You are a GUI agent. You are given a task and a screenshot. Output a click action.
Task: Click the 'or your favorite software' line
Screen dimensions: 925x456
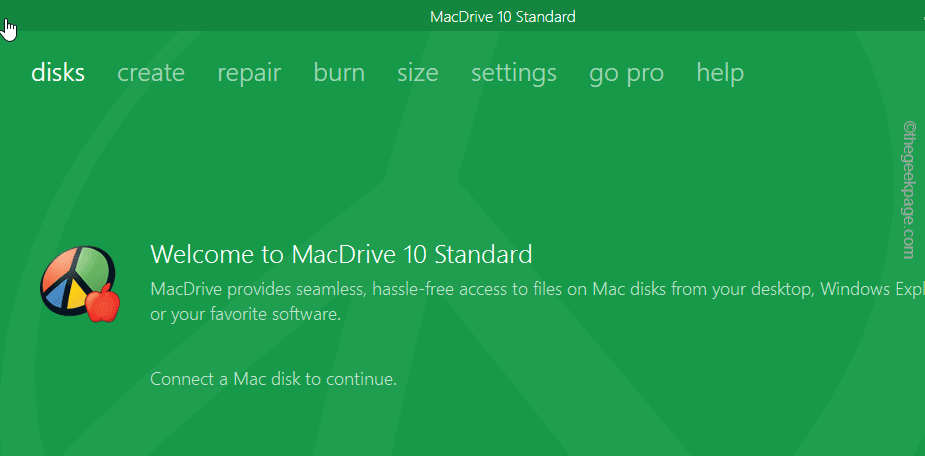tap(245, 314)
